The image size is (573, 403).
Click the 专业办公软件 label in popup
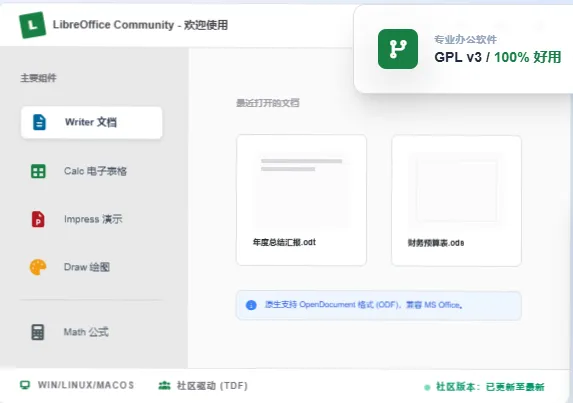click(465, 39)
